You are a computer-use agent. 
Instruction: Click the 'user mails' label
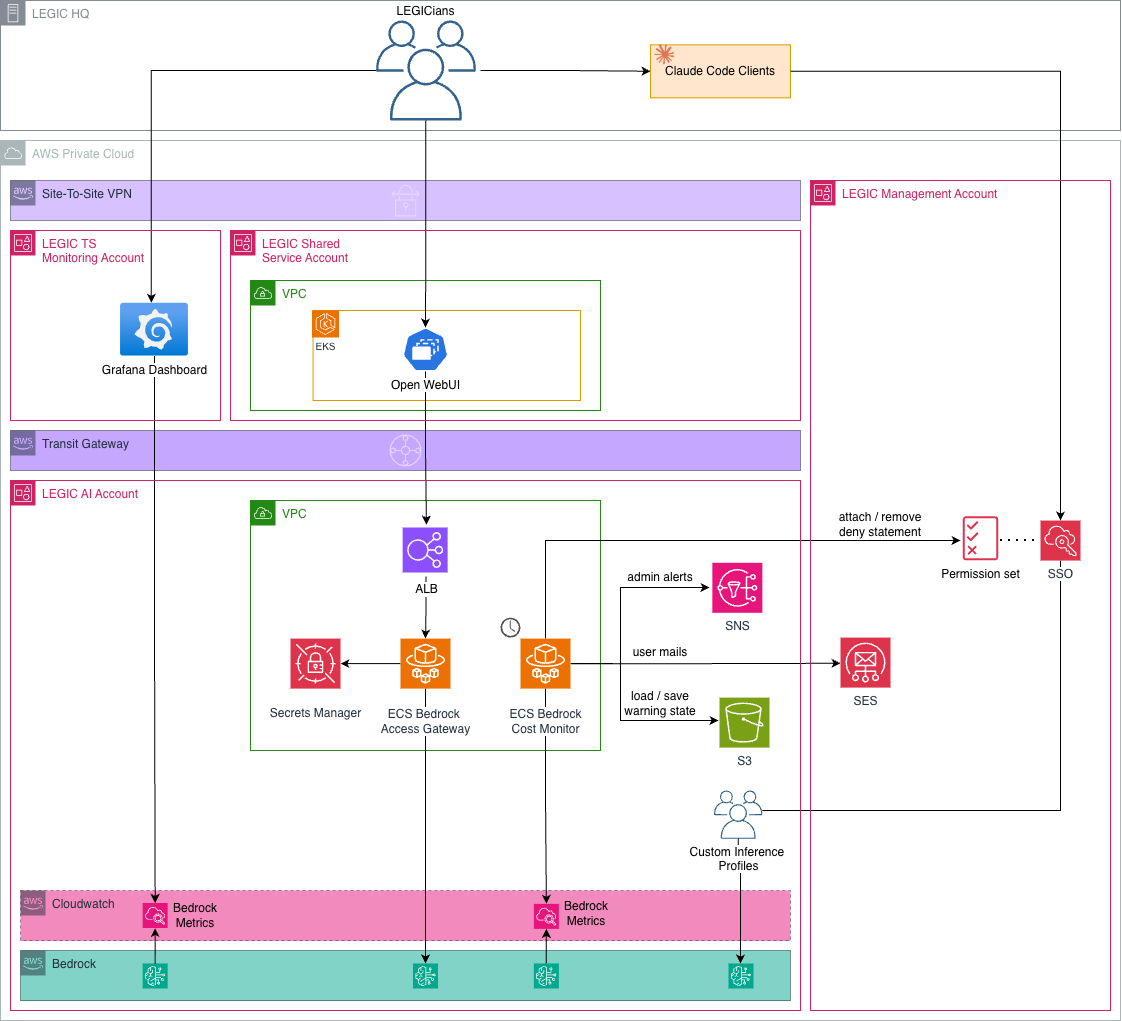coord(660,652)
